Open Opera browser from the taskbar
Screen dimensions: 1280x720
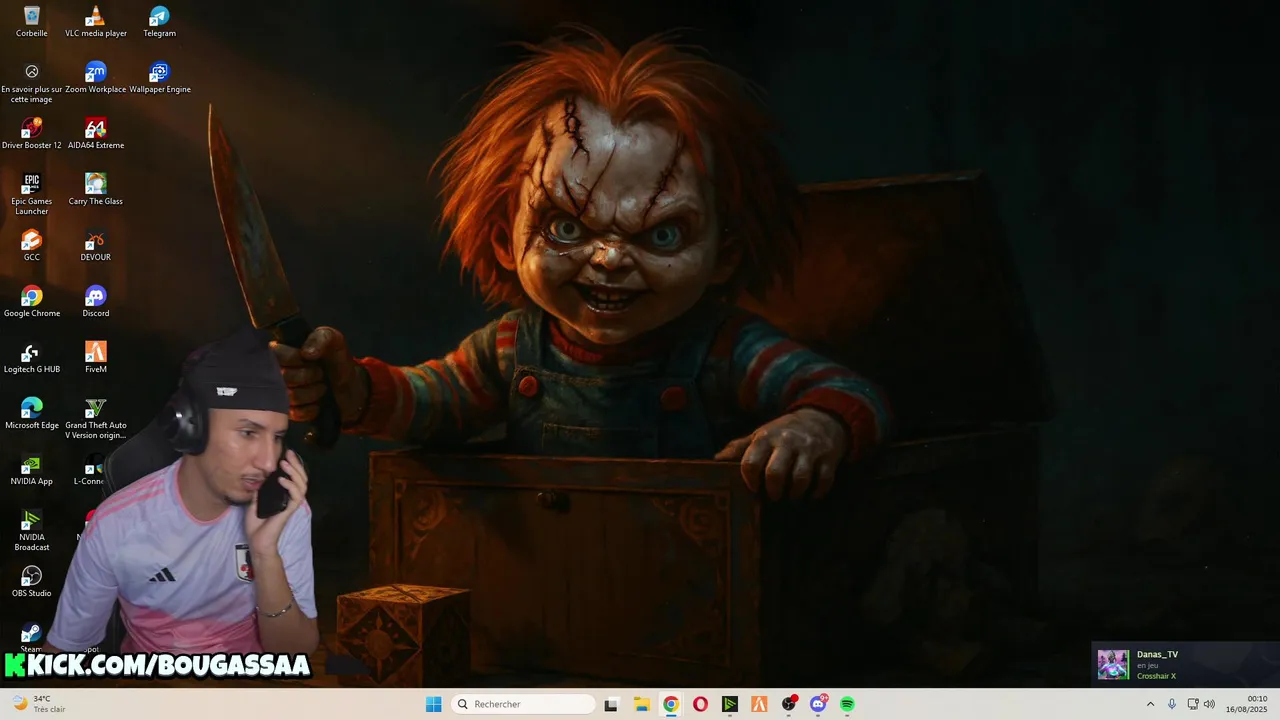[700, 704]
